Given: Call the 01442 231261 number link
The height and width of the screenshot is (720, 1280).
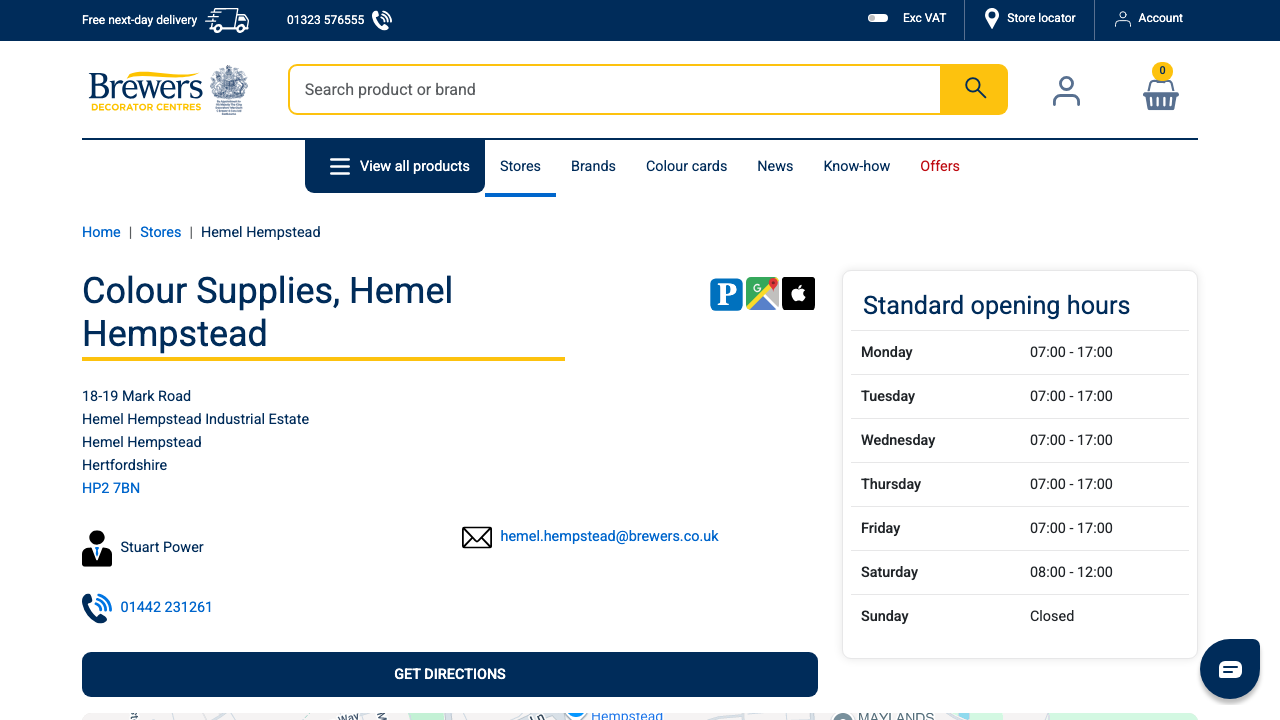Looking at the screenshot, I should [x=166, y=607].
